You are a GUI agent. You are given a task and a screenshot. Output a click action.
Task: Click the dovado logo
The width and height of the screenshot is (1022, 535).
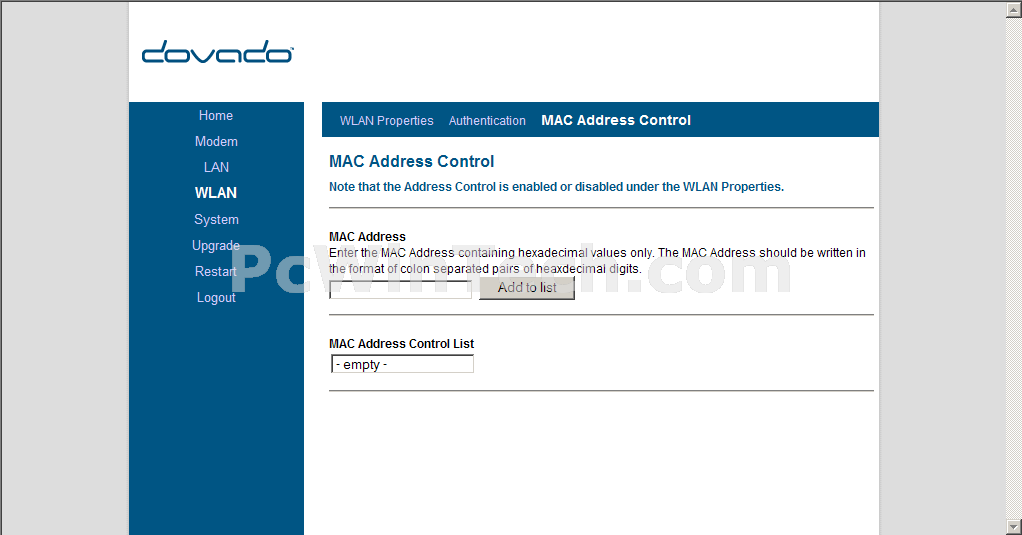tap(218, 52)
